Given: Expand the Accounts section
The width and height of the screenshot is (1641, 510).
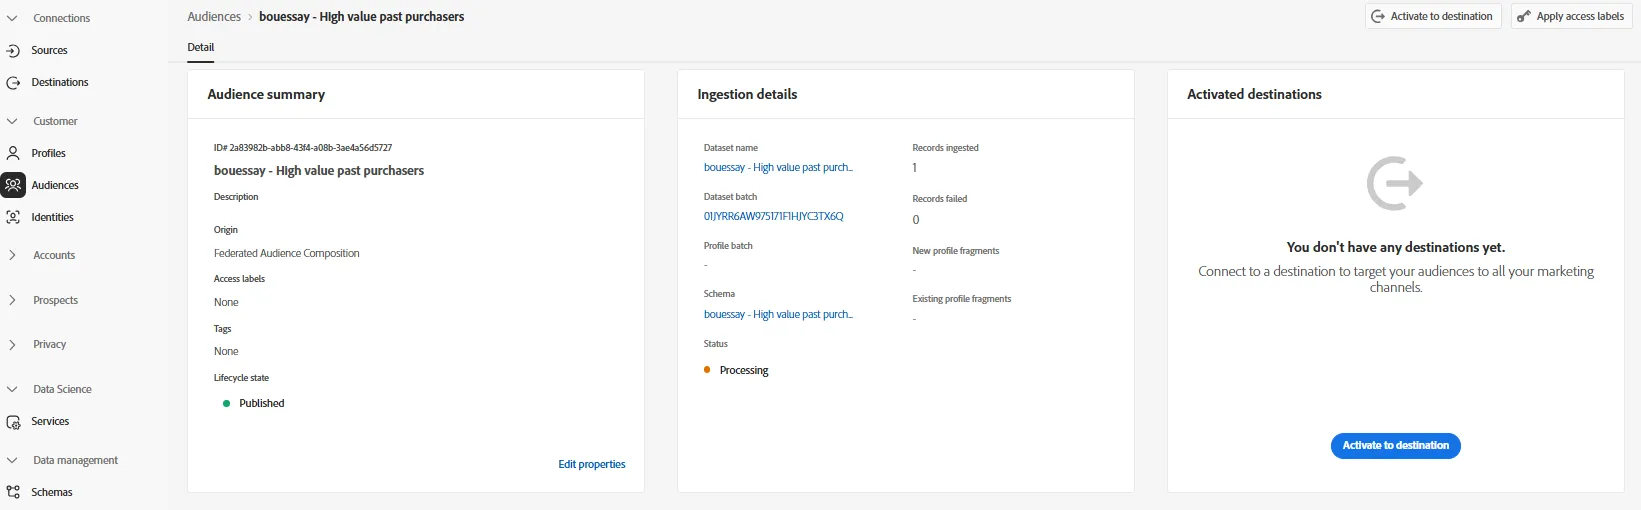Looking at the screenshot, I should pos(12,255).
